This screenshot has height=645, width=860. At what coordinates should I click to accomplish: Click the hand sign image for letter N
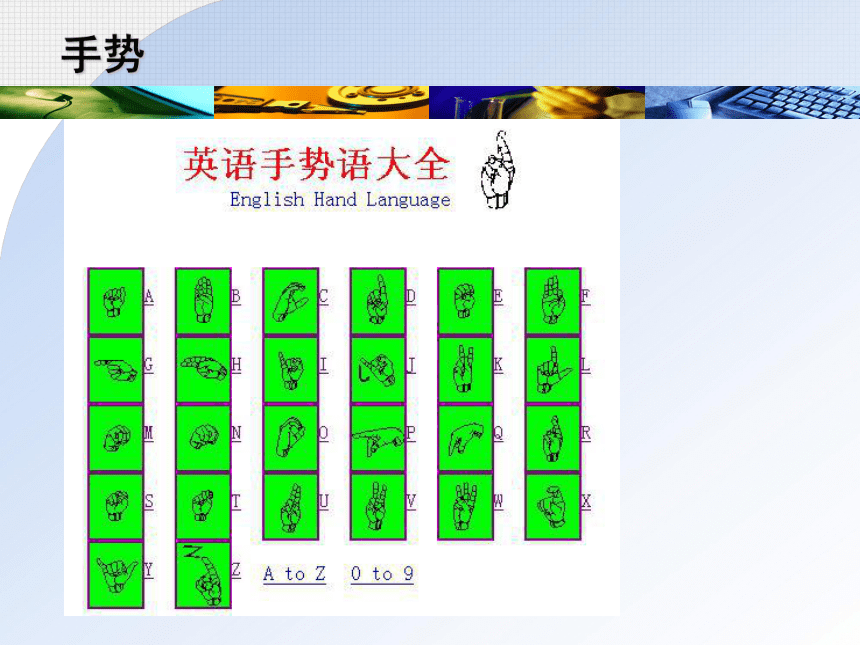click(x=203, y=438)
